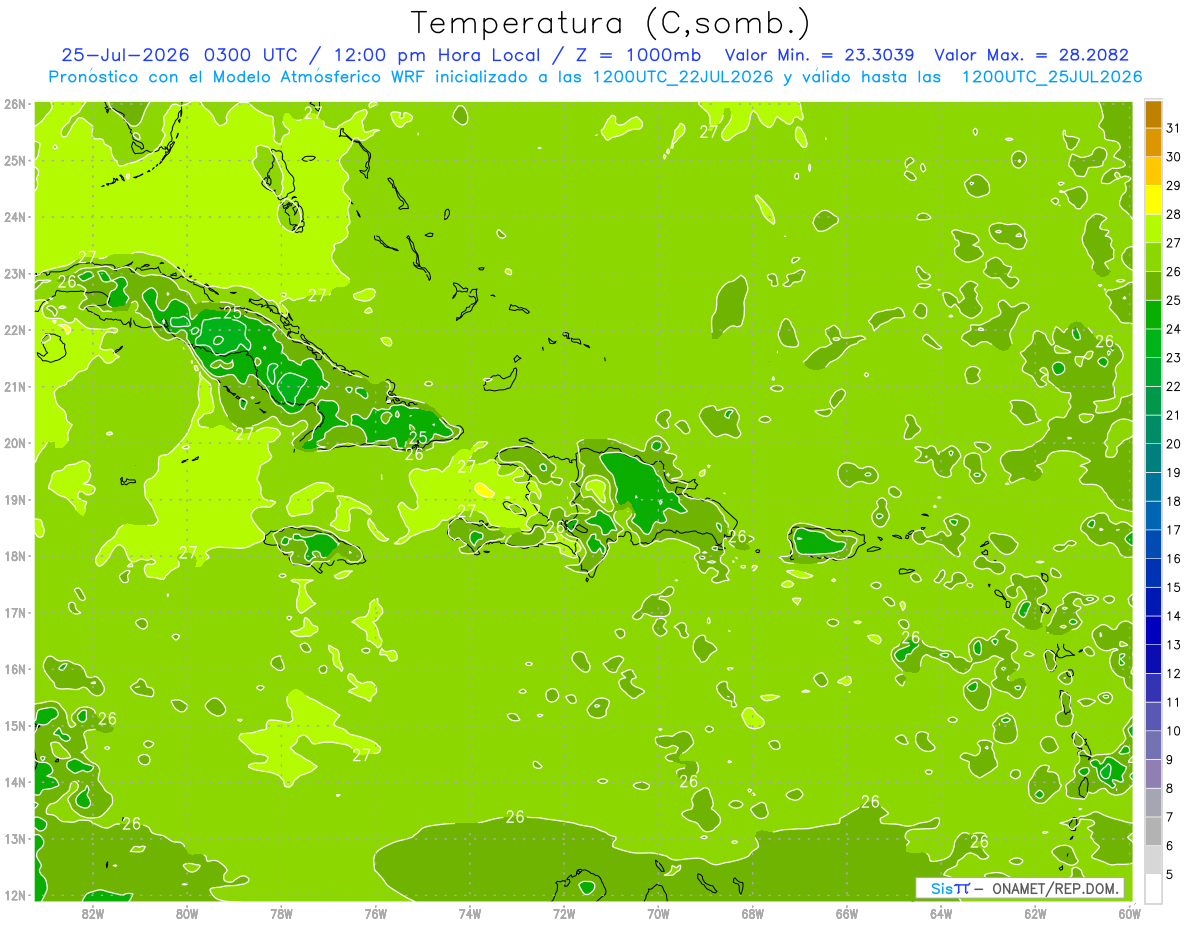Click the "66W" longitude axis label
Viewport: 1200px width, 927px height.
point(847,913)
